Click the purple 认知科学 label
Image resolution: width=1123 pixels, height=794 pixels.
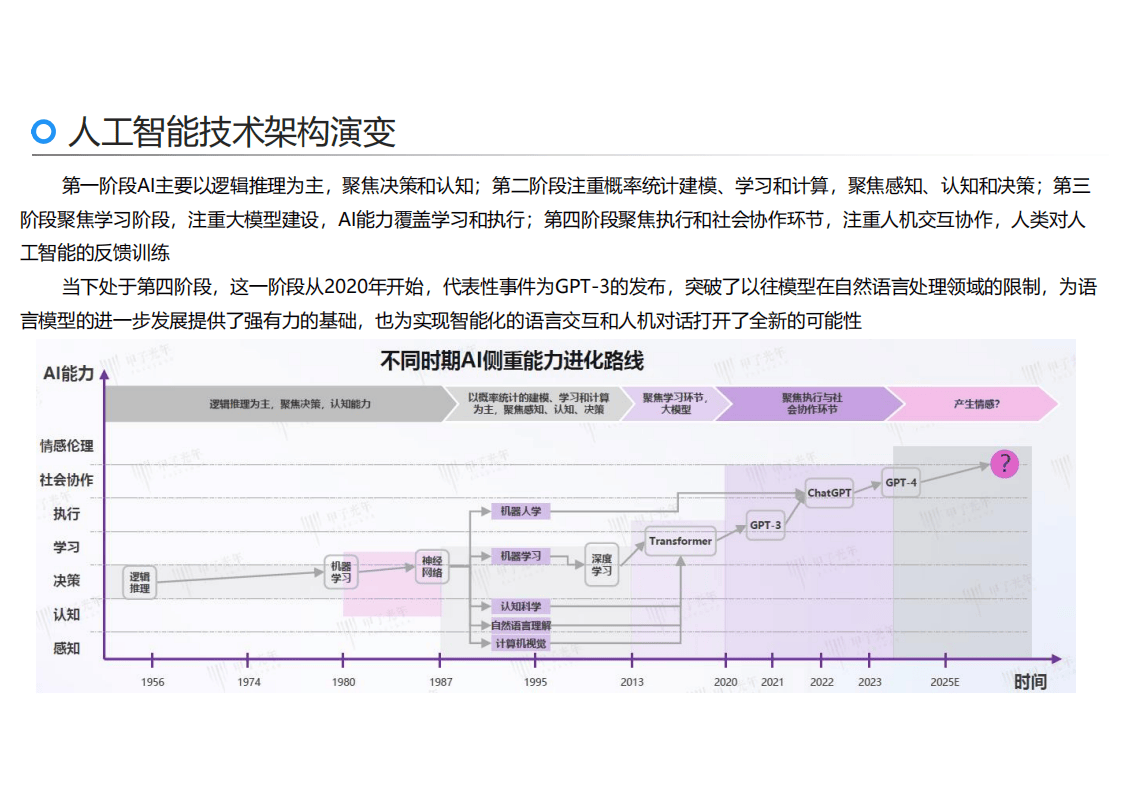(x=521, y=606)
